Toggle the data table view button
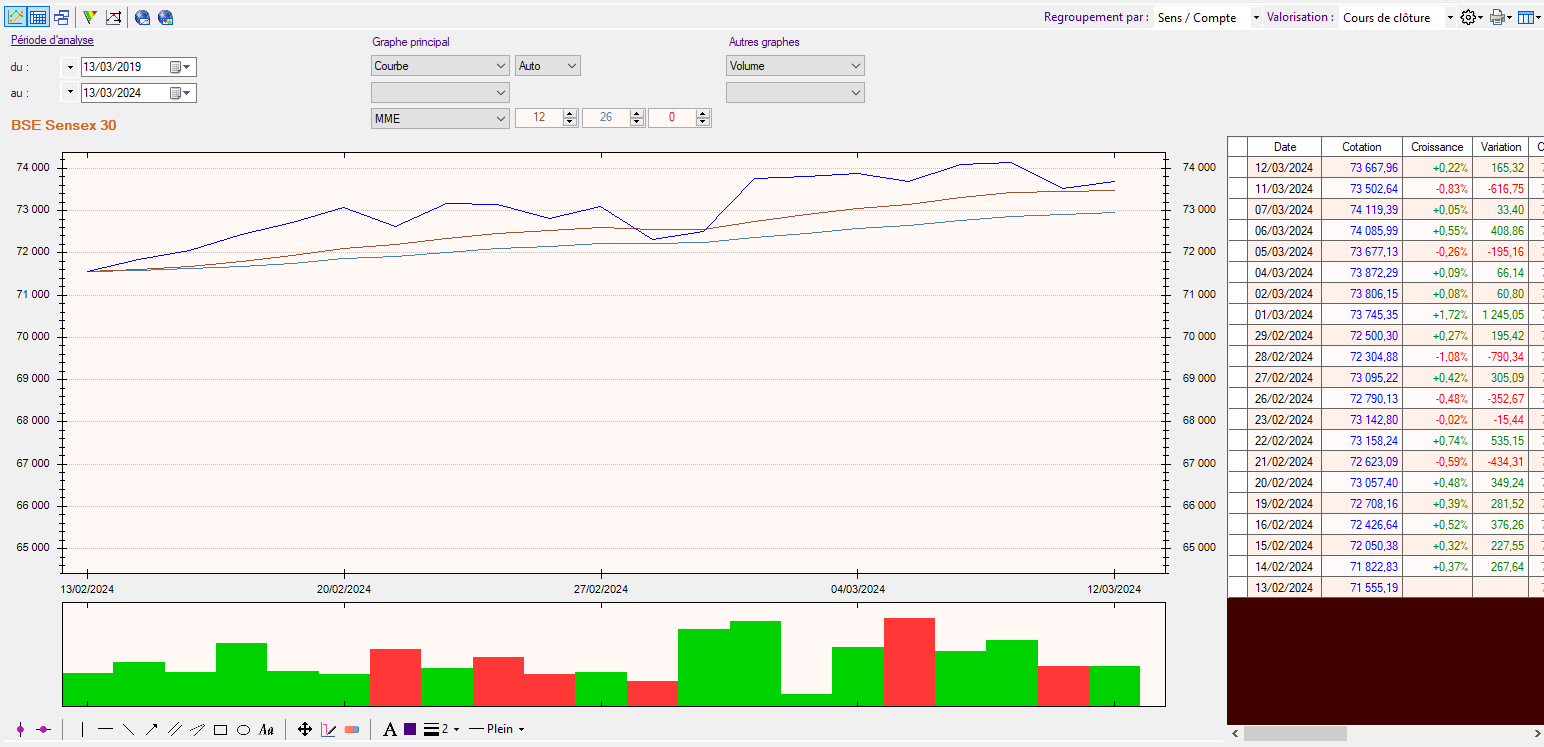Screen dimensions: 1544x747 tap(38, 17)
